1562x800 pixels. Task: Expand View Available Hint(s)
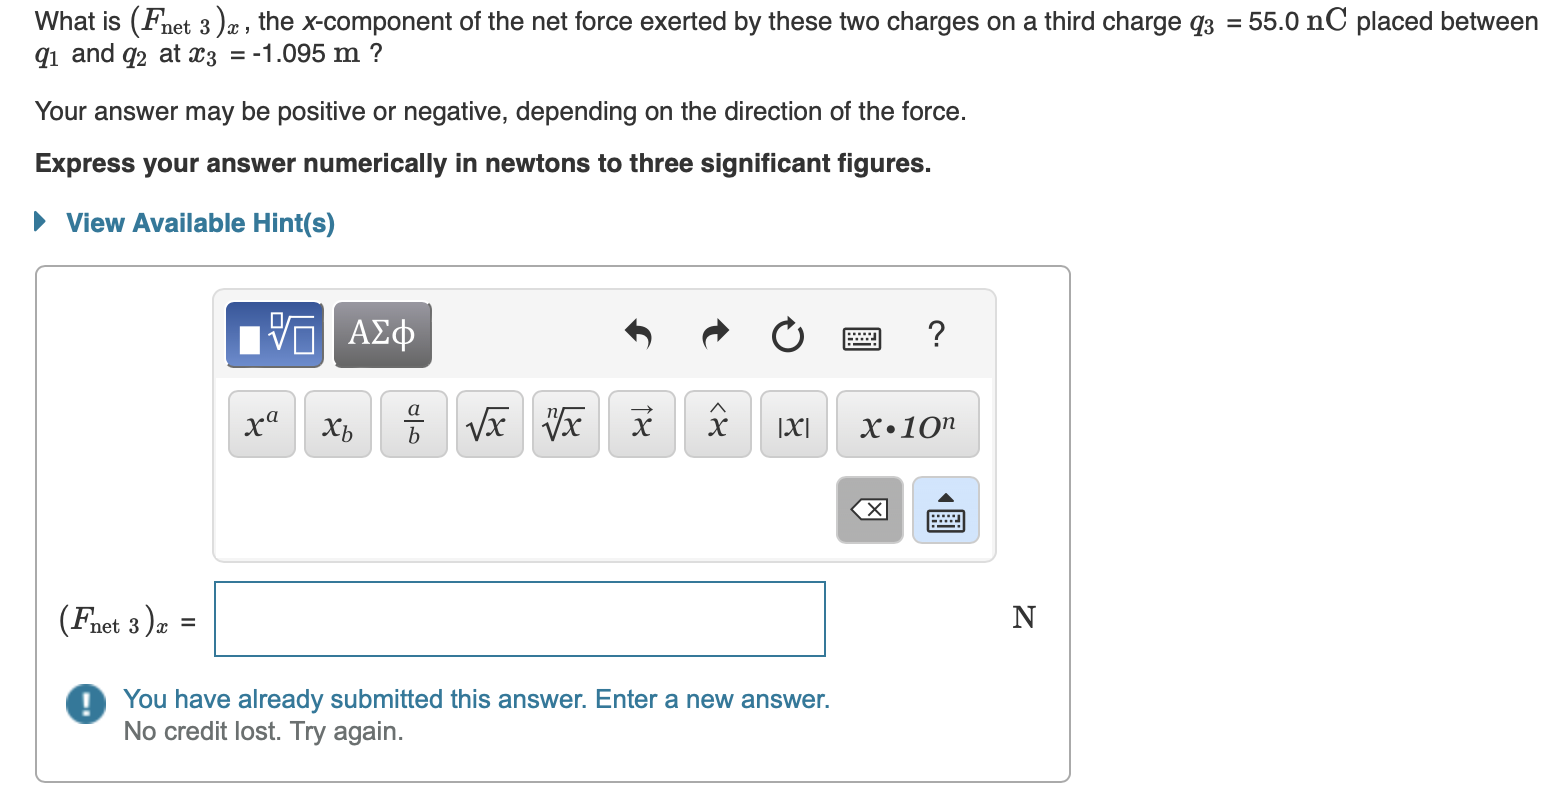(x=198, y=222)
